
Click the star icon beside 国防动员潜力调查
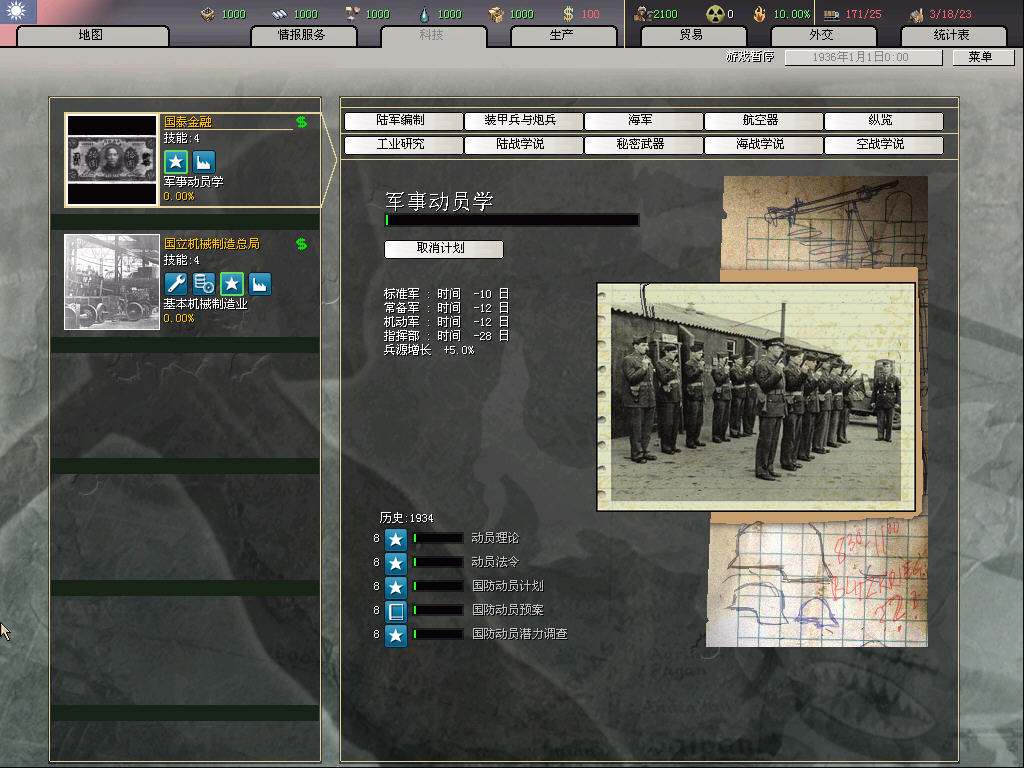pyautogui.click(x=396, y=635)
